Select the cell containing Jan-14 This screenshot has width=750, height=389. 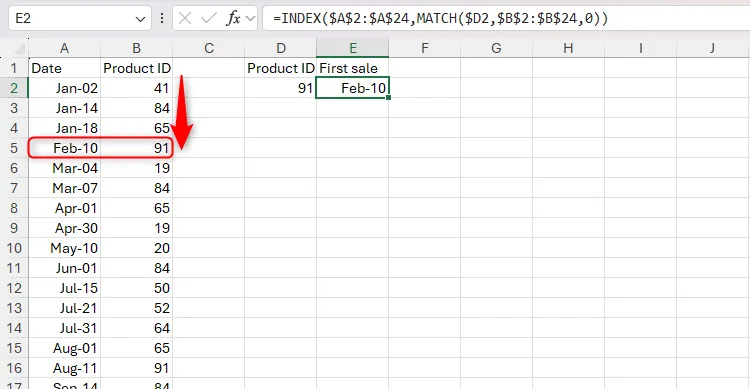click(65, 108)
